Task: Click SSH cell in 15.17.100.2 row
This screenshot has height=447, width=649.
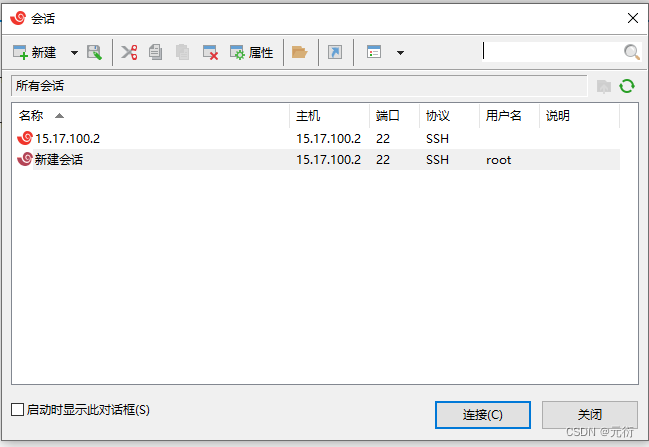Action: (437, 139)
